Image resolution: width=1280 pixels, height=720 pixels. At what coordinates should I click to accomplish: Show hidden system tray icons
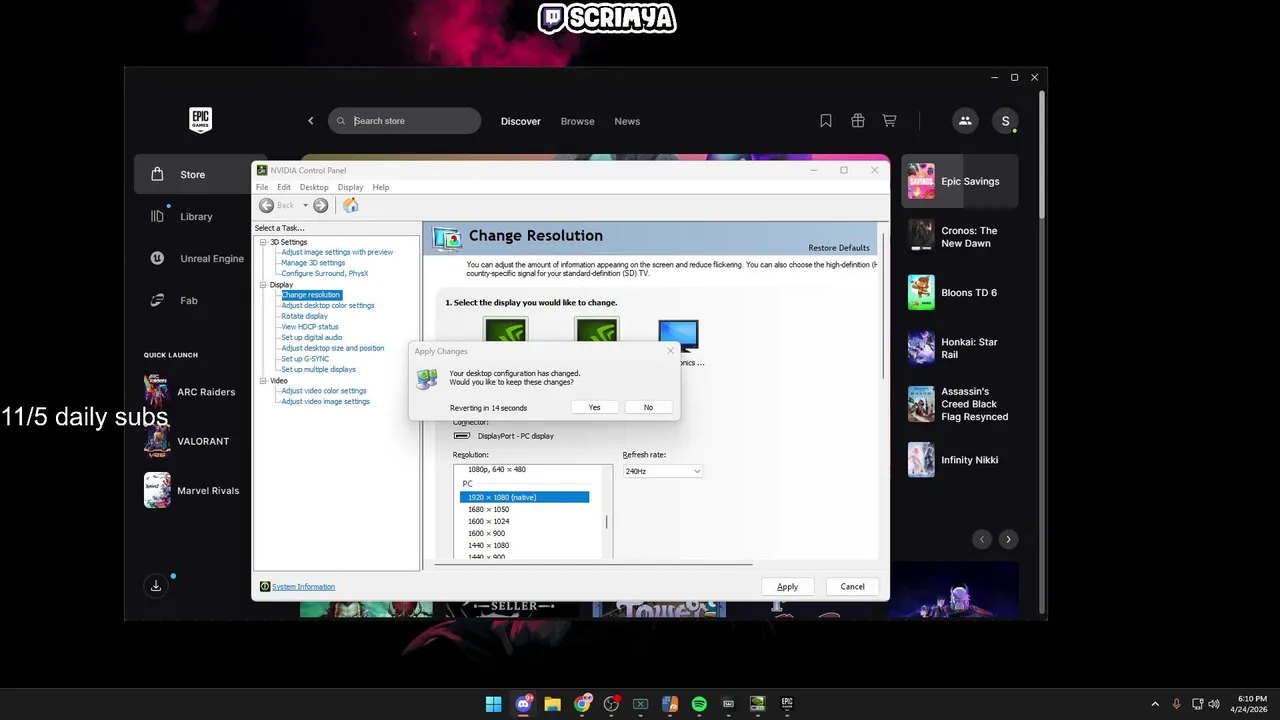[1155, 704]
